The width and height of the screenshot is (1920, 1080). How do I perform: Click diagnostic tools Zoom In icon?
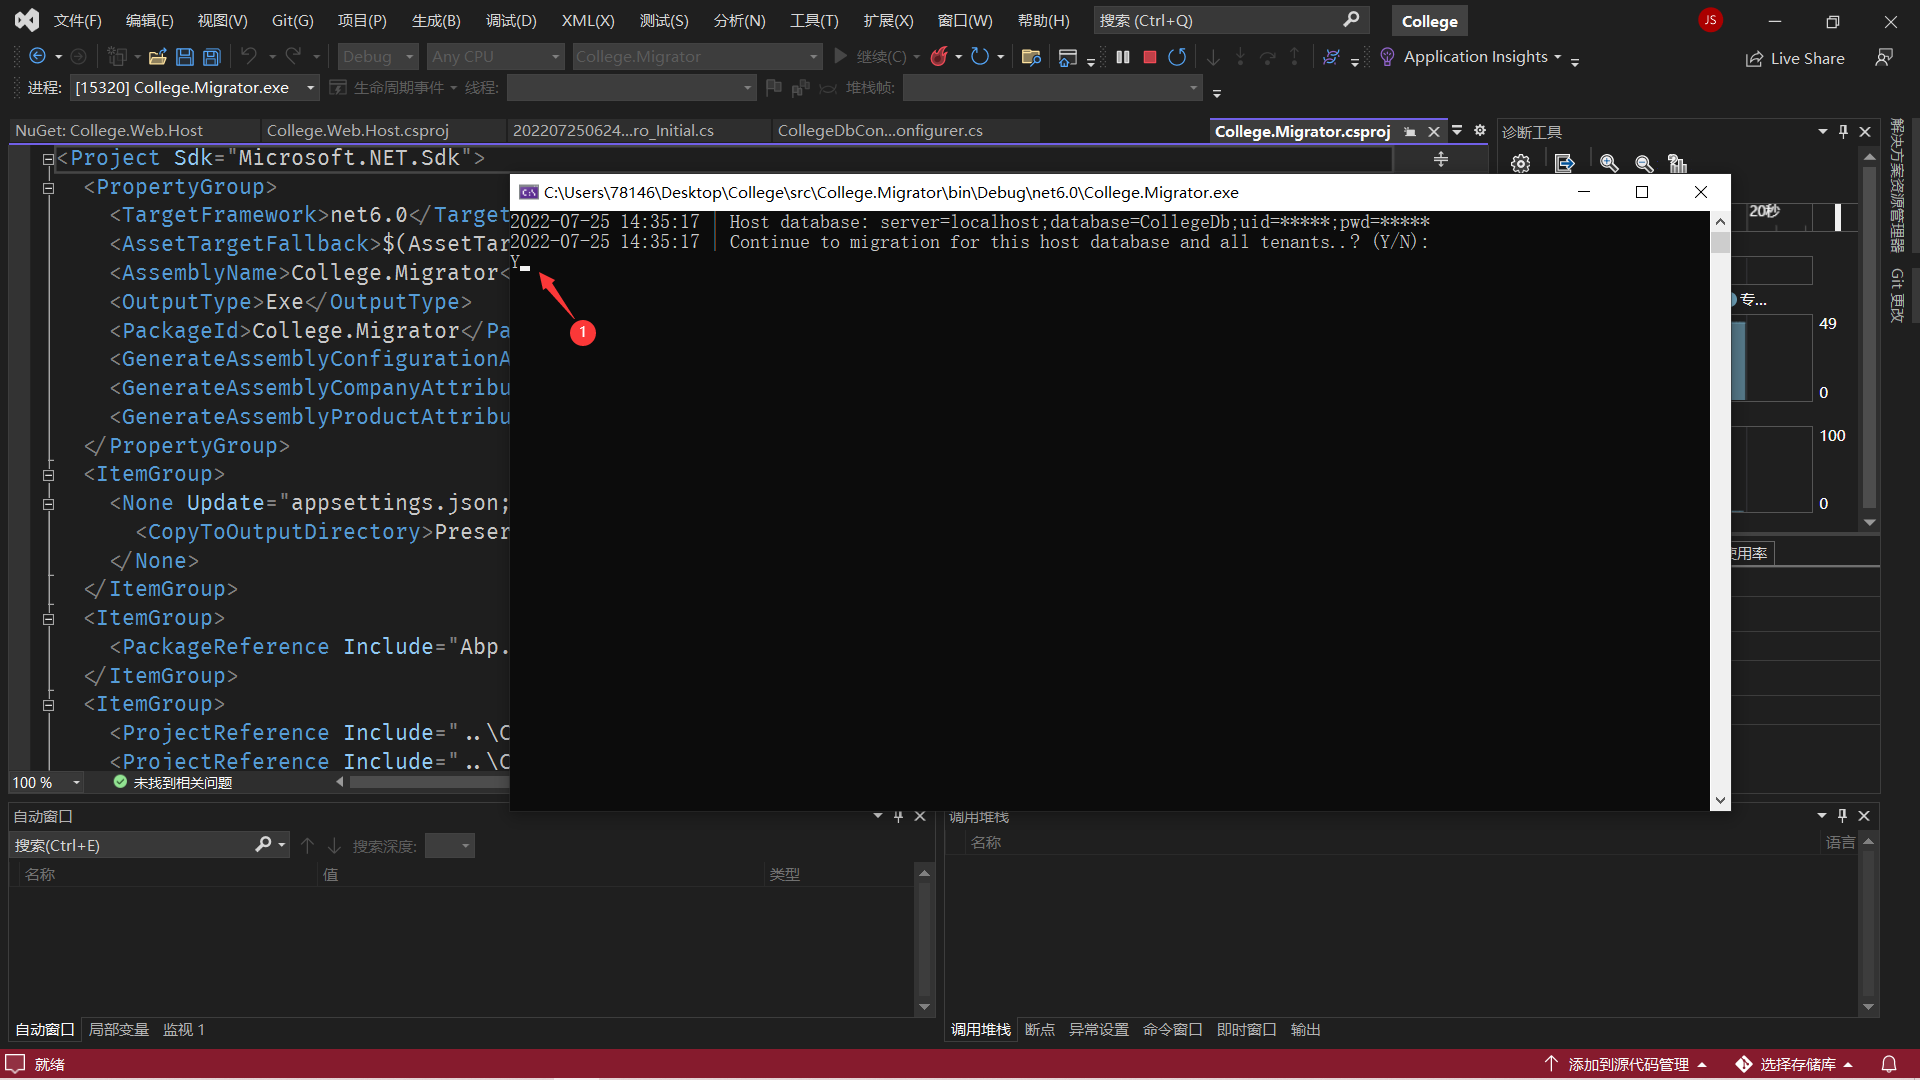tap(1609, 163)
